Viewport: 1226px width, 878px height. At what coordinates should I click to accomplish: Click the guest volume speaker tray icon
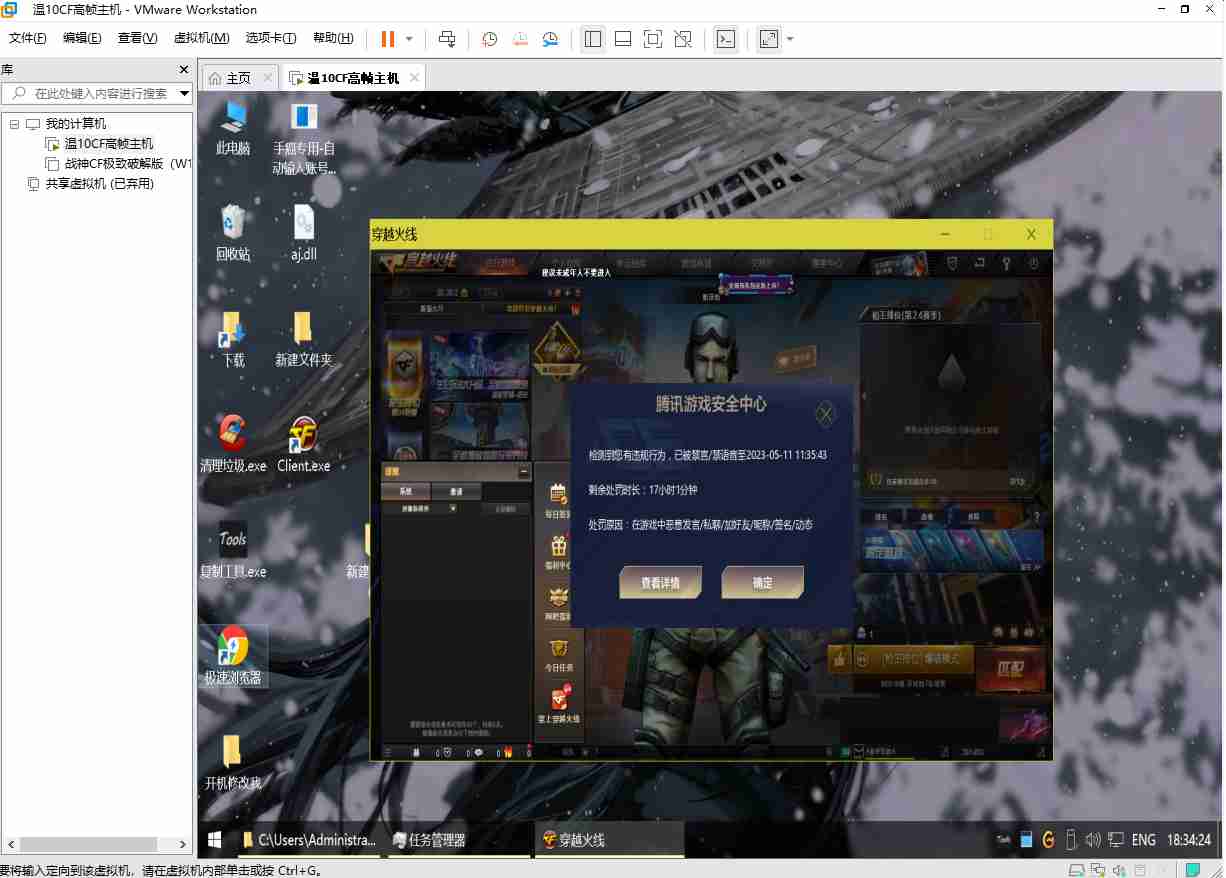click(1092, 840)
